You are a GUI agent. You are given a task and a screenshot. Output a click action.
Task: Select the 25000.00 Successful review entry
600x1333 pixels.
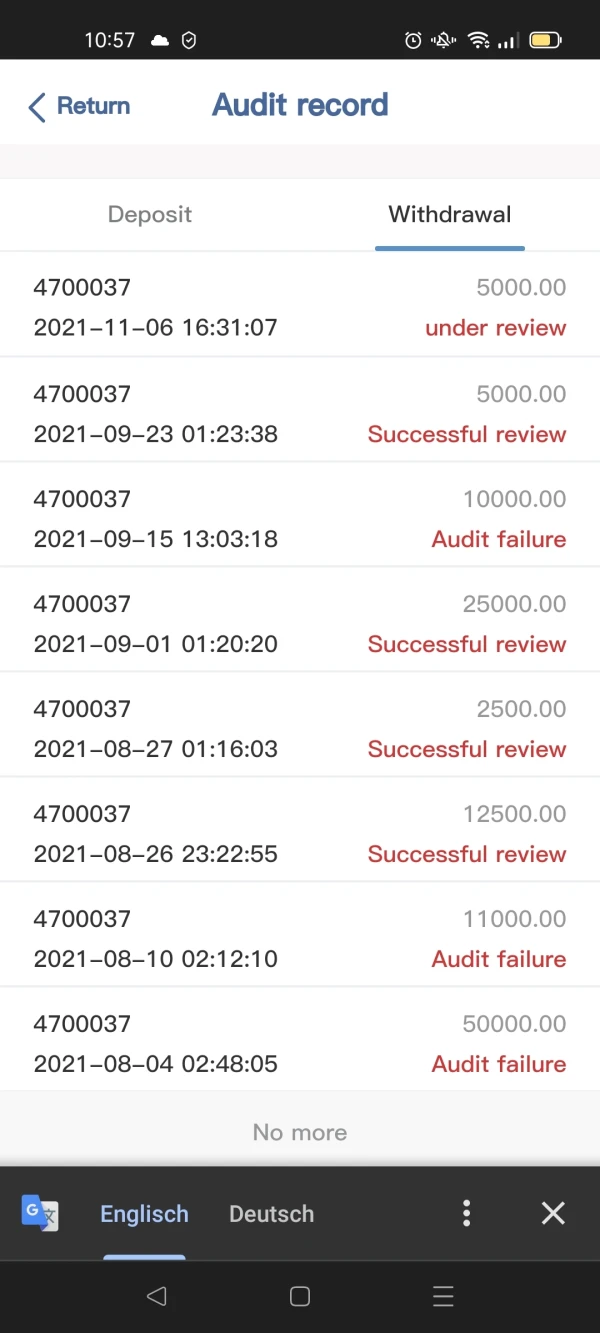pyautogui.click(x=300, y=624)
